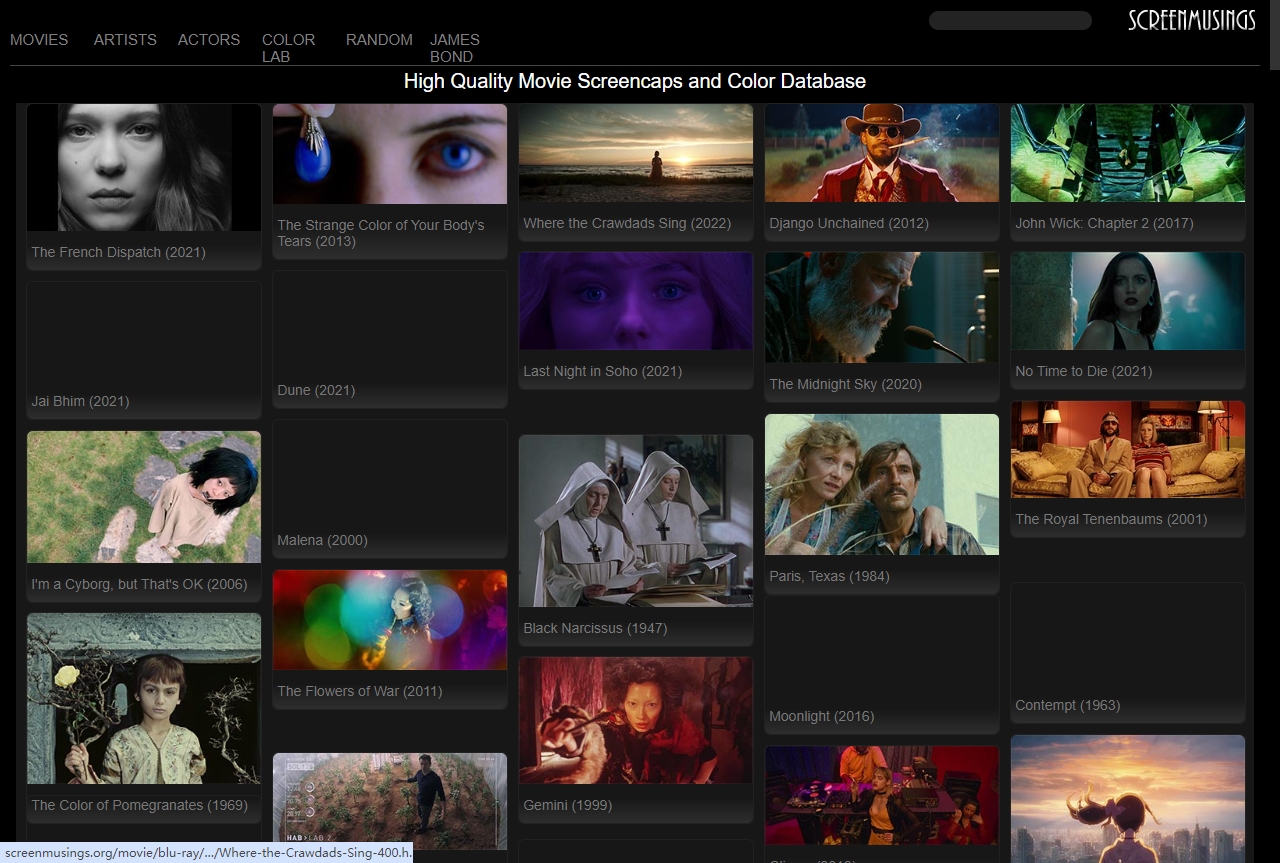Open the Dune (2021) title link
The image size is (1280, 863).
(x=316, y=390)
